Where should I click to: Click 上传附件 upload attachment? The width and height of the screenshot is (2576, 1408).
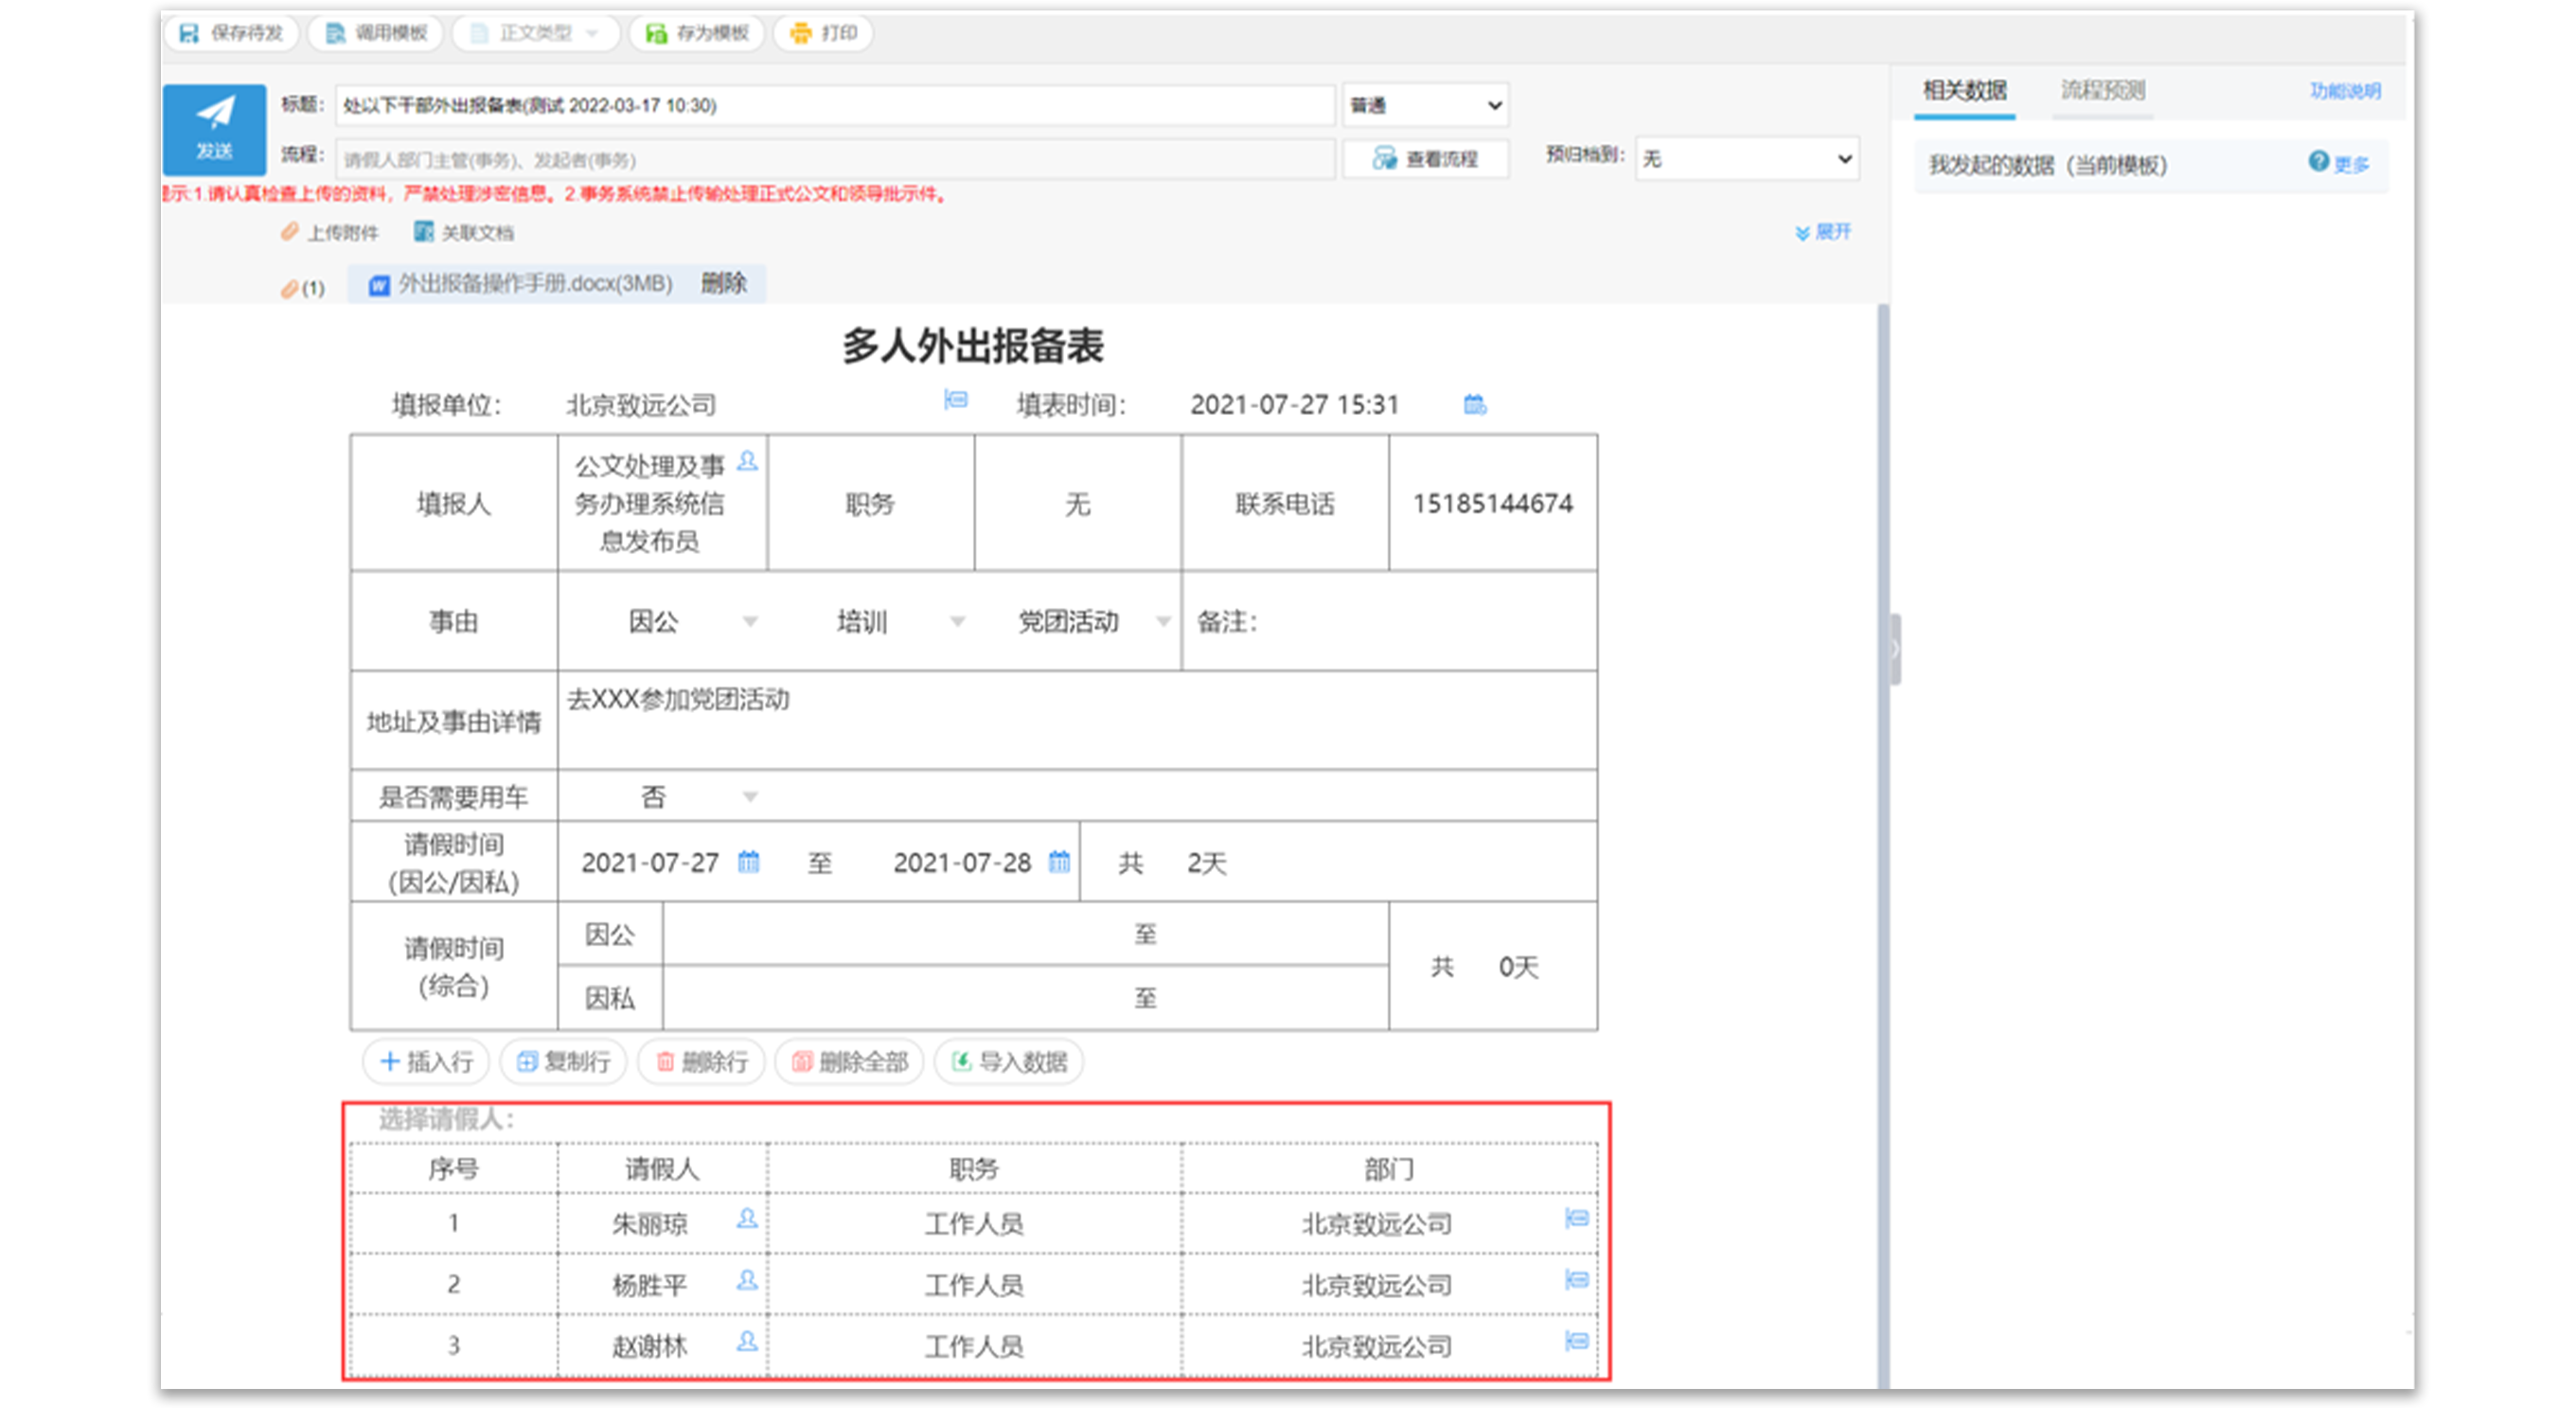330,232
